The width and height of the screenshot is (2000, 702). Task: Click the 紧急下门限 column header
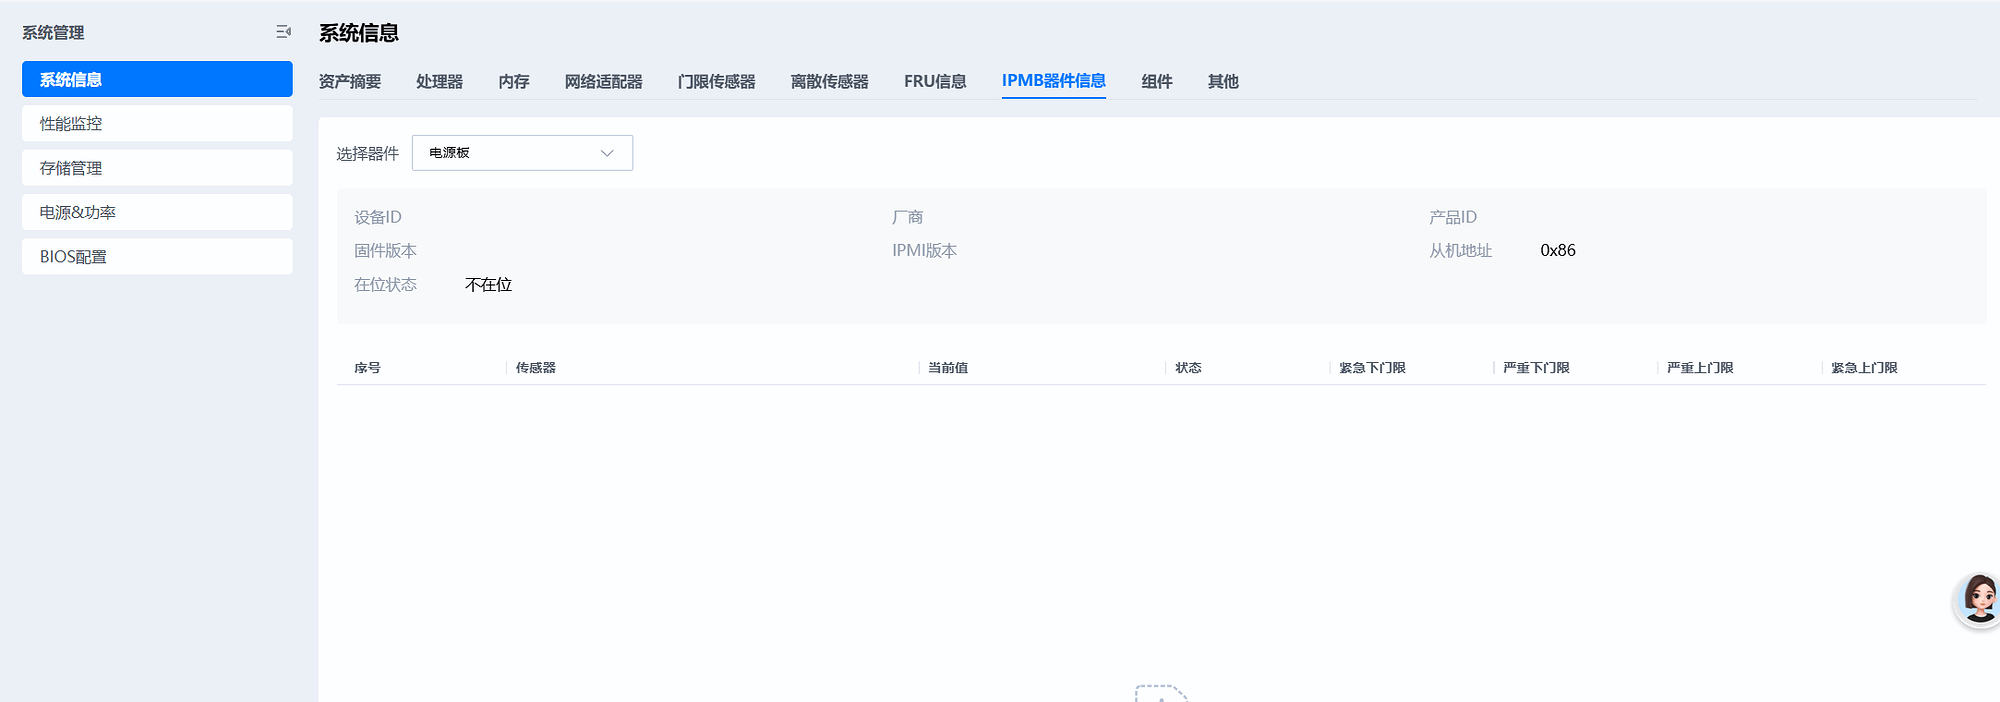tap(1372, 368)
